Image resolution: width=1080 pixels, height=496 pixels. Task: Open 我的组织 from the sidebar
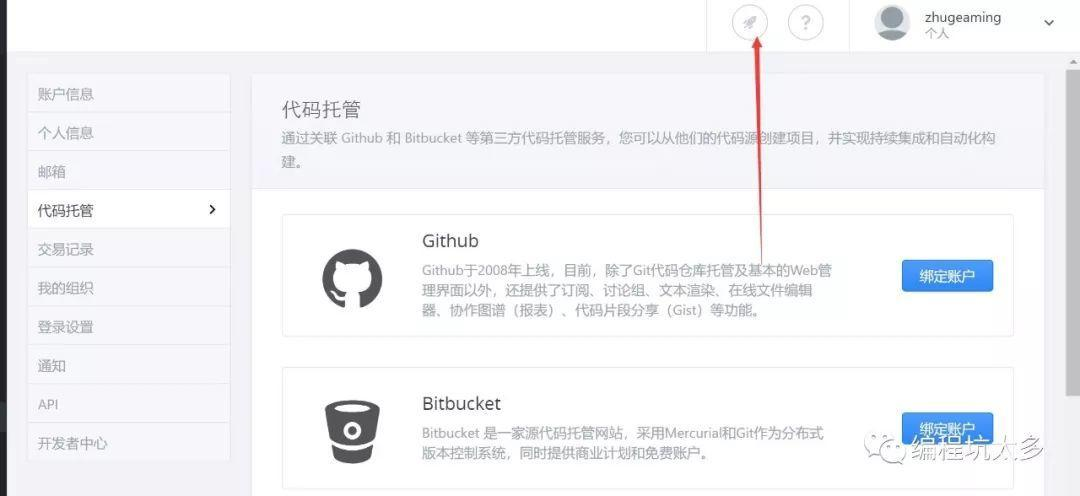(x=129, y=287)
